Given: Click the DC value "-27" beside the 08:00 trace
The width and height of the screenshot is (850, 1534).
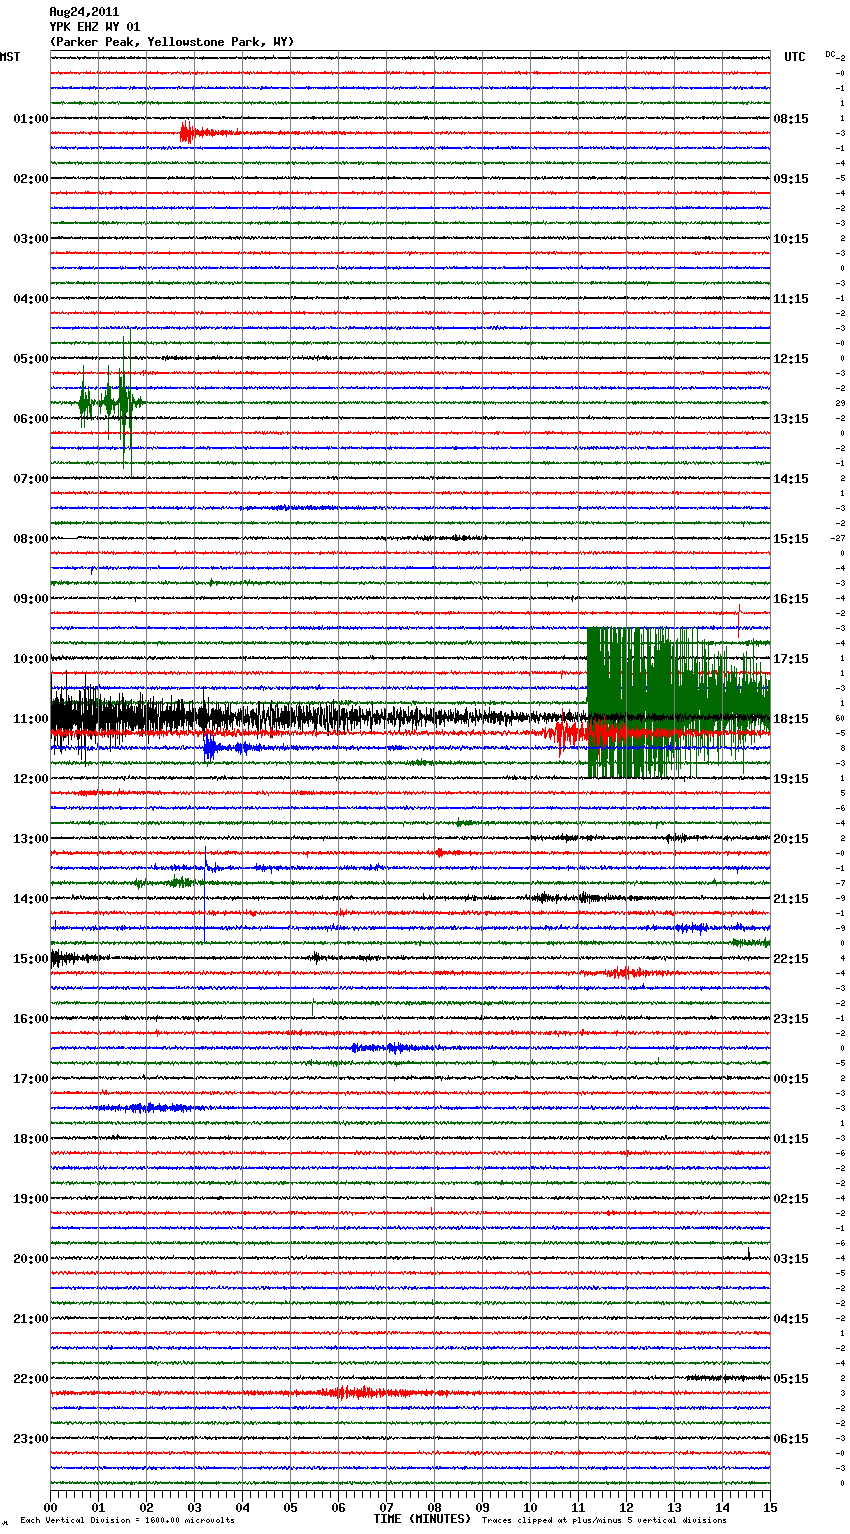Looking at the screenshot, I should [x=838, y=538].
